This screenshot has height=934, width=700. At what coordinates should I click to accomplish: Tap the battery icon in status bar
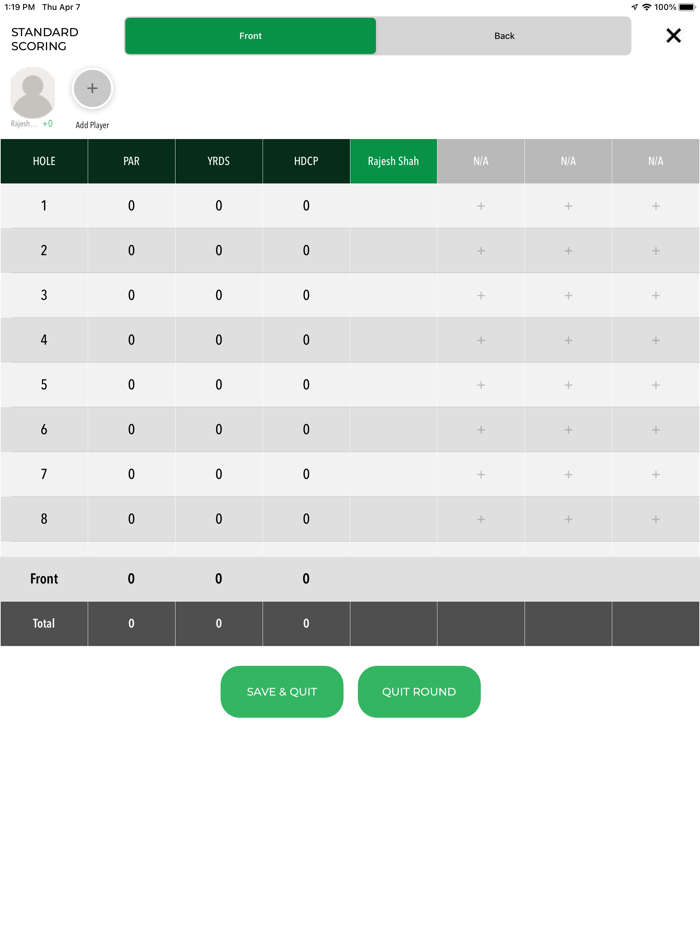coord(687,7)
